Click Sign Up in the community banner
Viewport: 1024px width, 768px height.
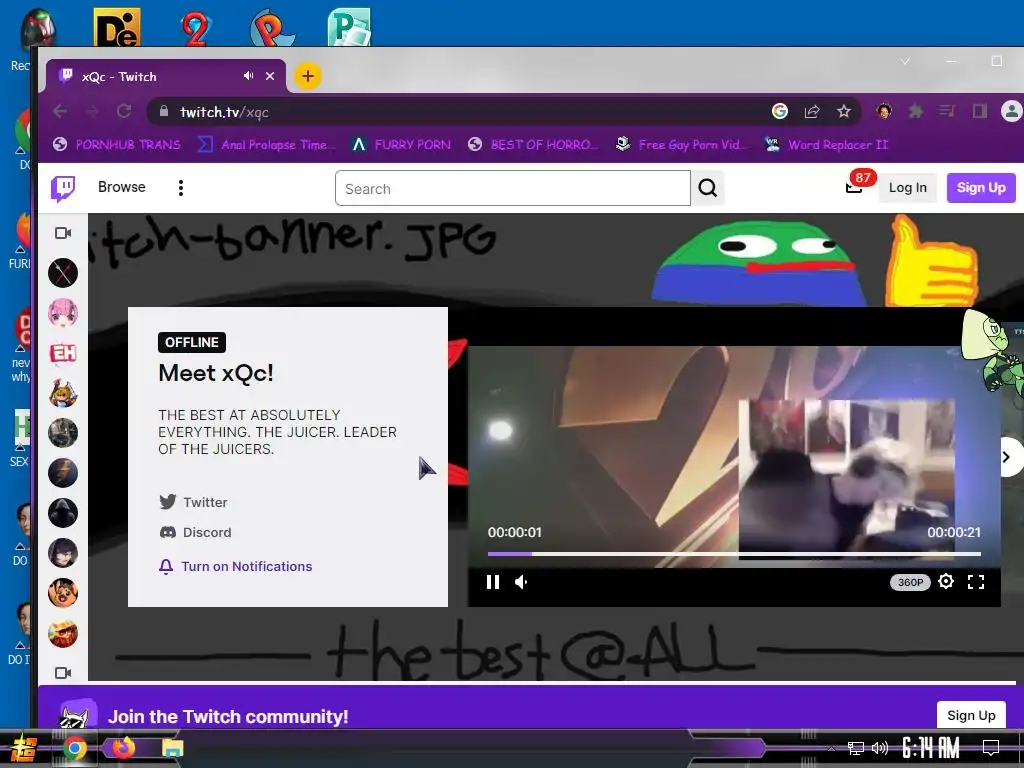click(971, 715)
